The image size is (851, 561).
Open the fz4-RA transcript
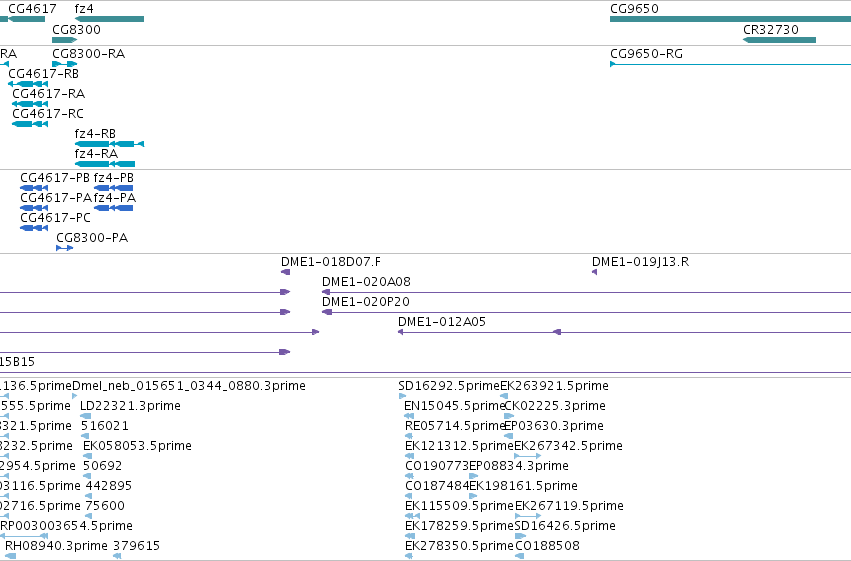coord(105,164)
